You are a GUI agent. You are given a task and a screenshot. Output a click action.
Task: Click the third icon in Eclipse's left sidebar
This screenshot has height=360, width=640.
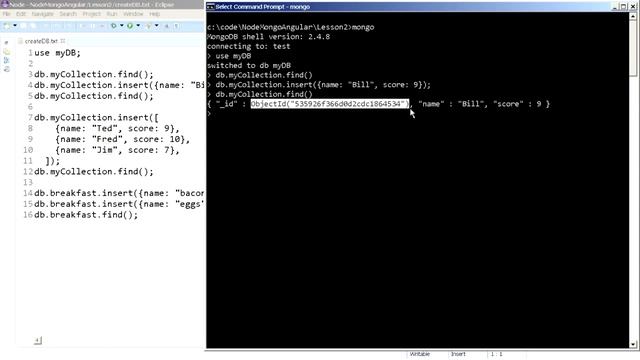(x=7, y=60)
